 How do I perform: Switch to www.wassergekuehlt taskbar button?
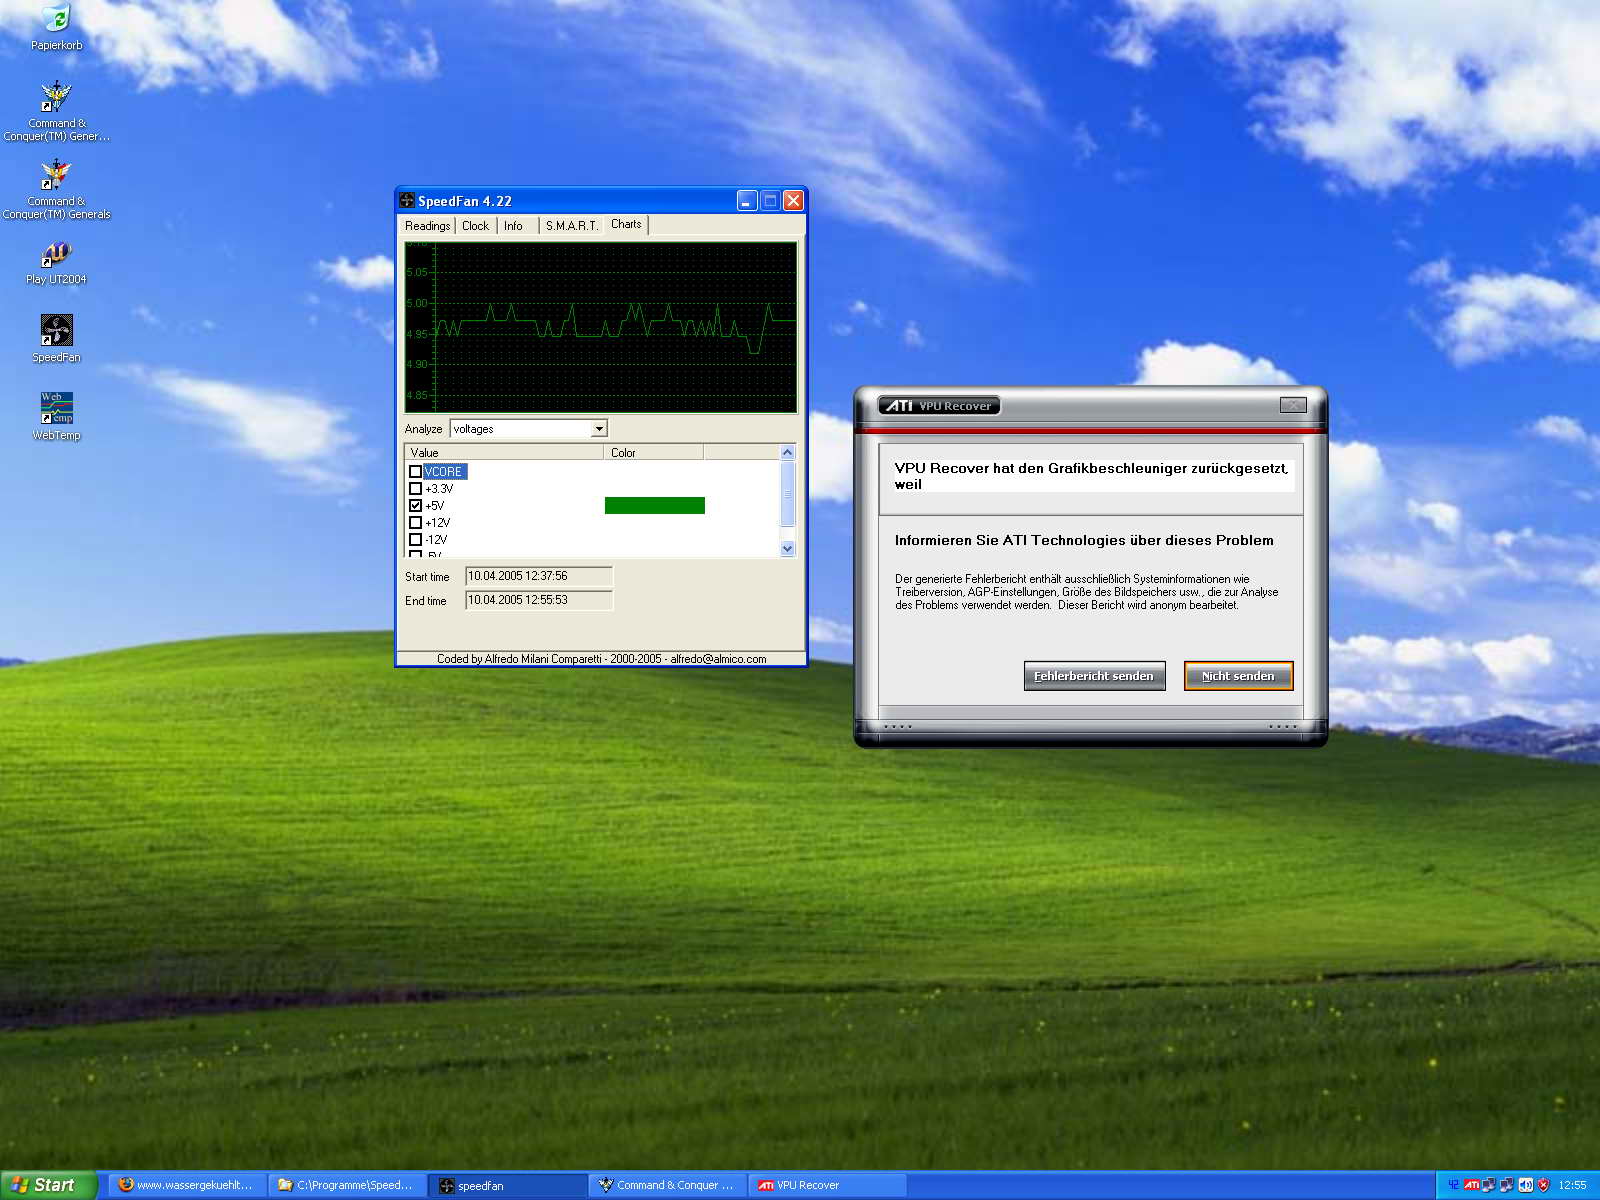(x=187, y=1185)
